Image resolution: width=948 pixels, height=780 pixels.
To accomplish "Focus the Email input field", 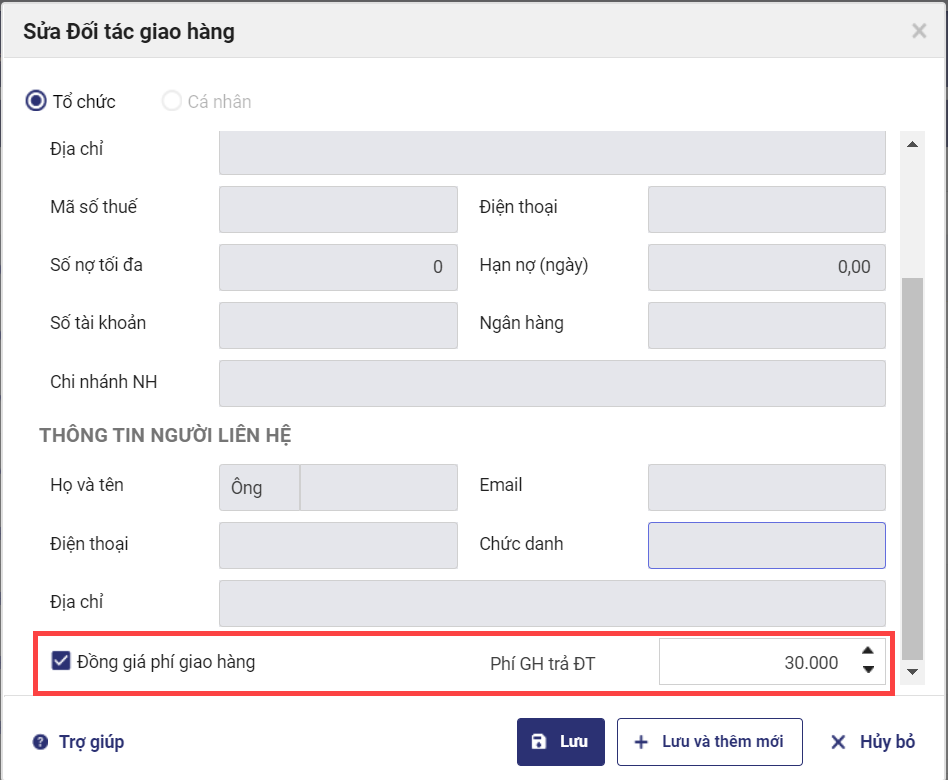I will tap(766, 487).
